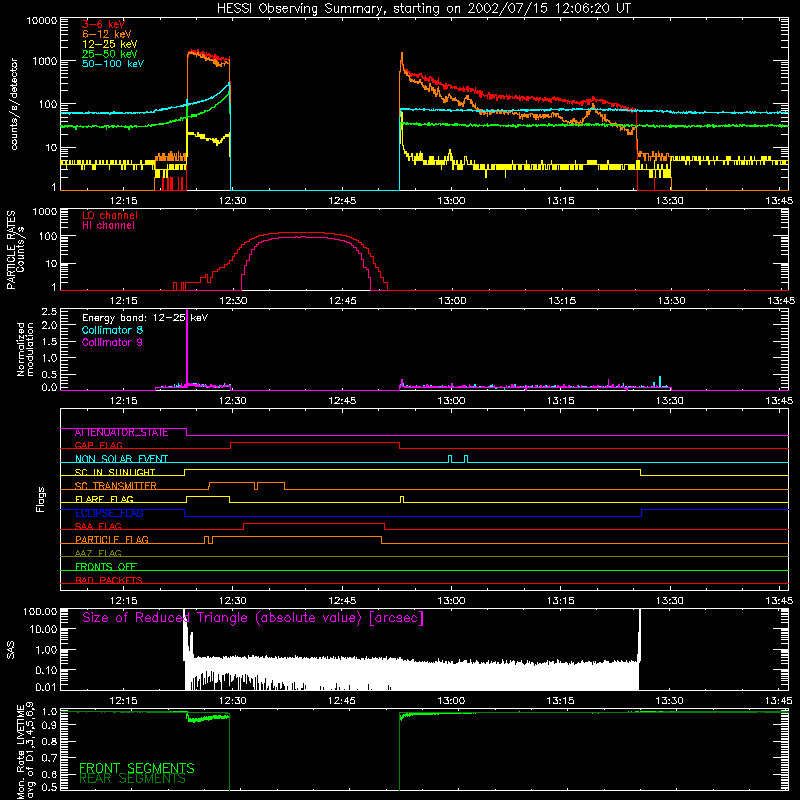Image resolution: width=800 pixels, height=800 pixels.
Task: Click the vertical Flags axis label
Action: [40, 500]
